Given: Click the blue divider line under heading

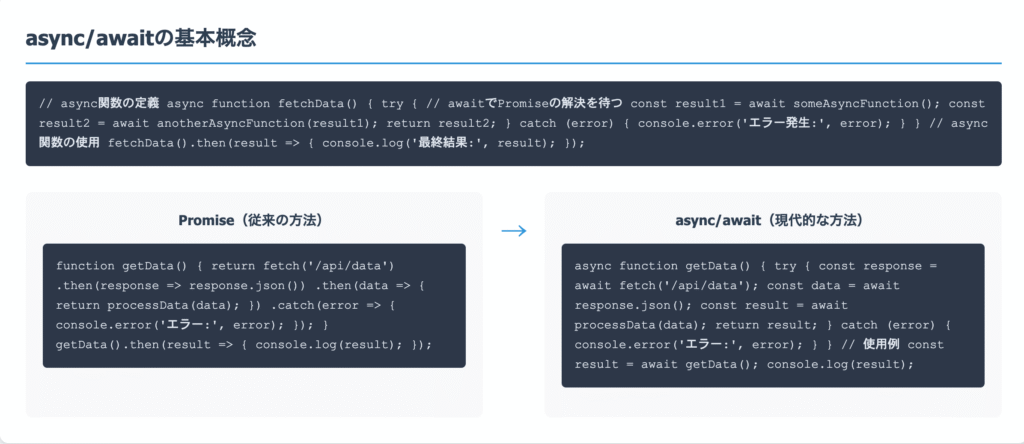Looking at the screenshot, I should [x=512, y=63].
